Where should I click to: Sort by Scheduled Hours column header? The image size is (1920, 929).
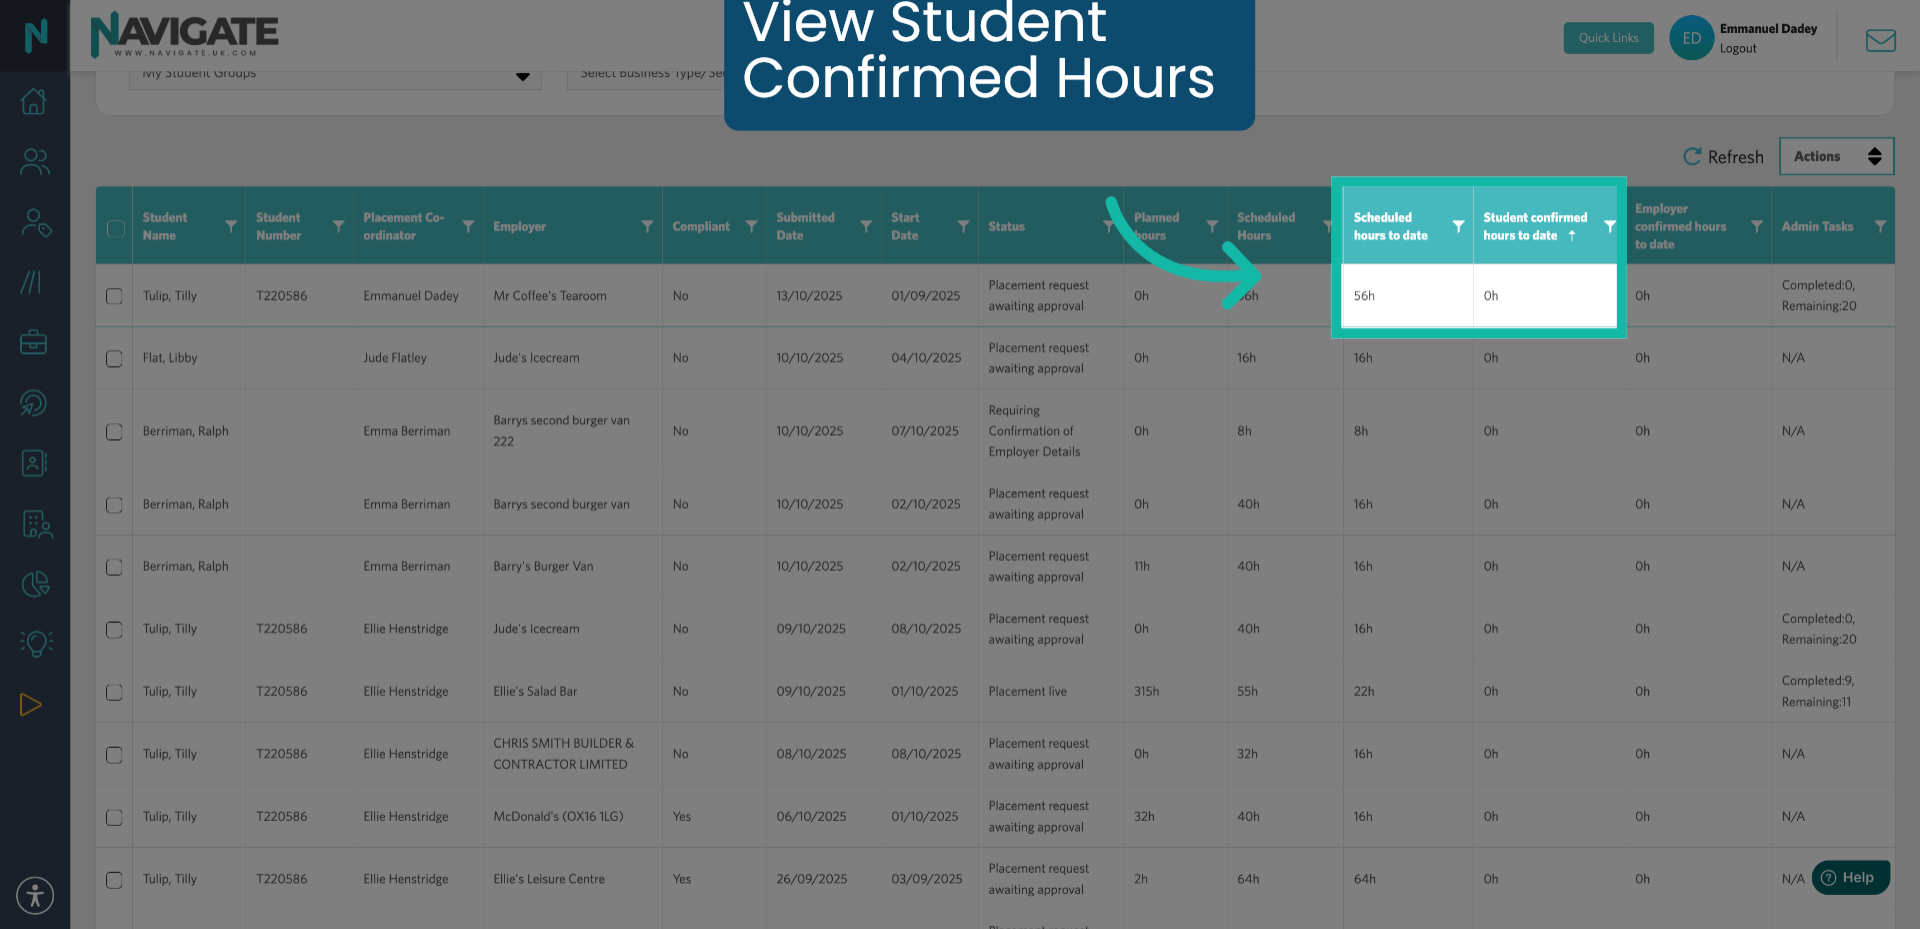1265,226
